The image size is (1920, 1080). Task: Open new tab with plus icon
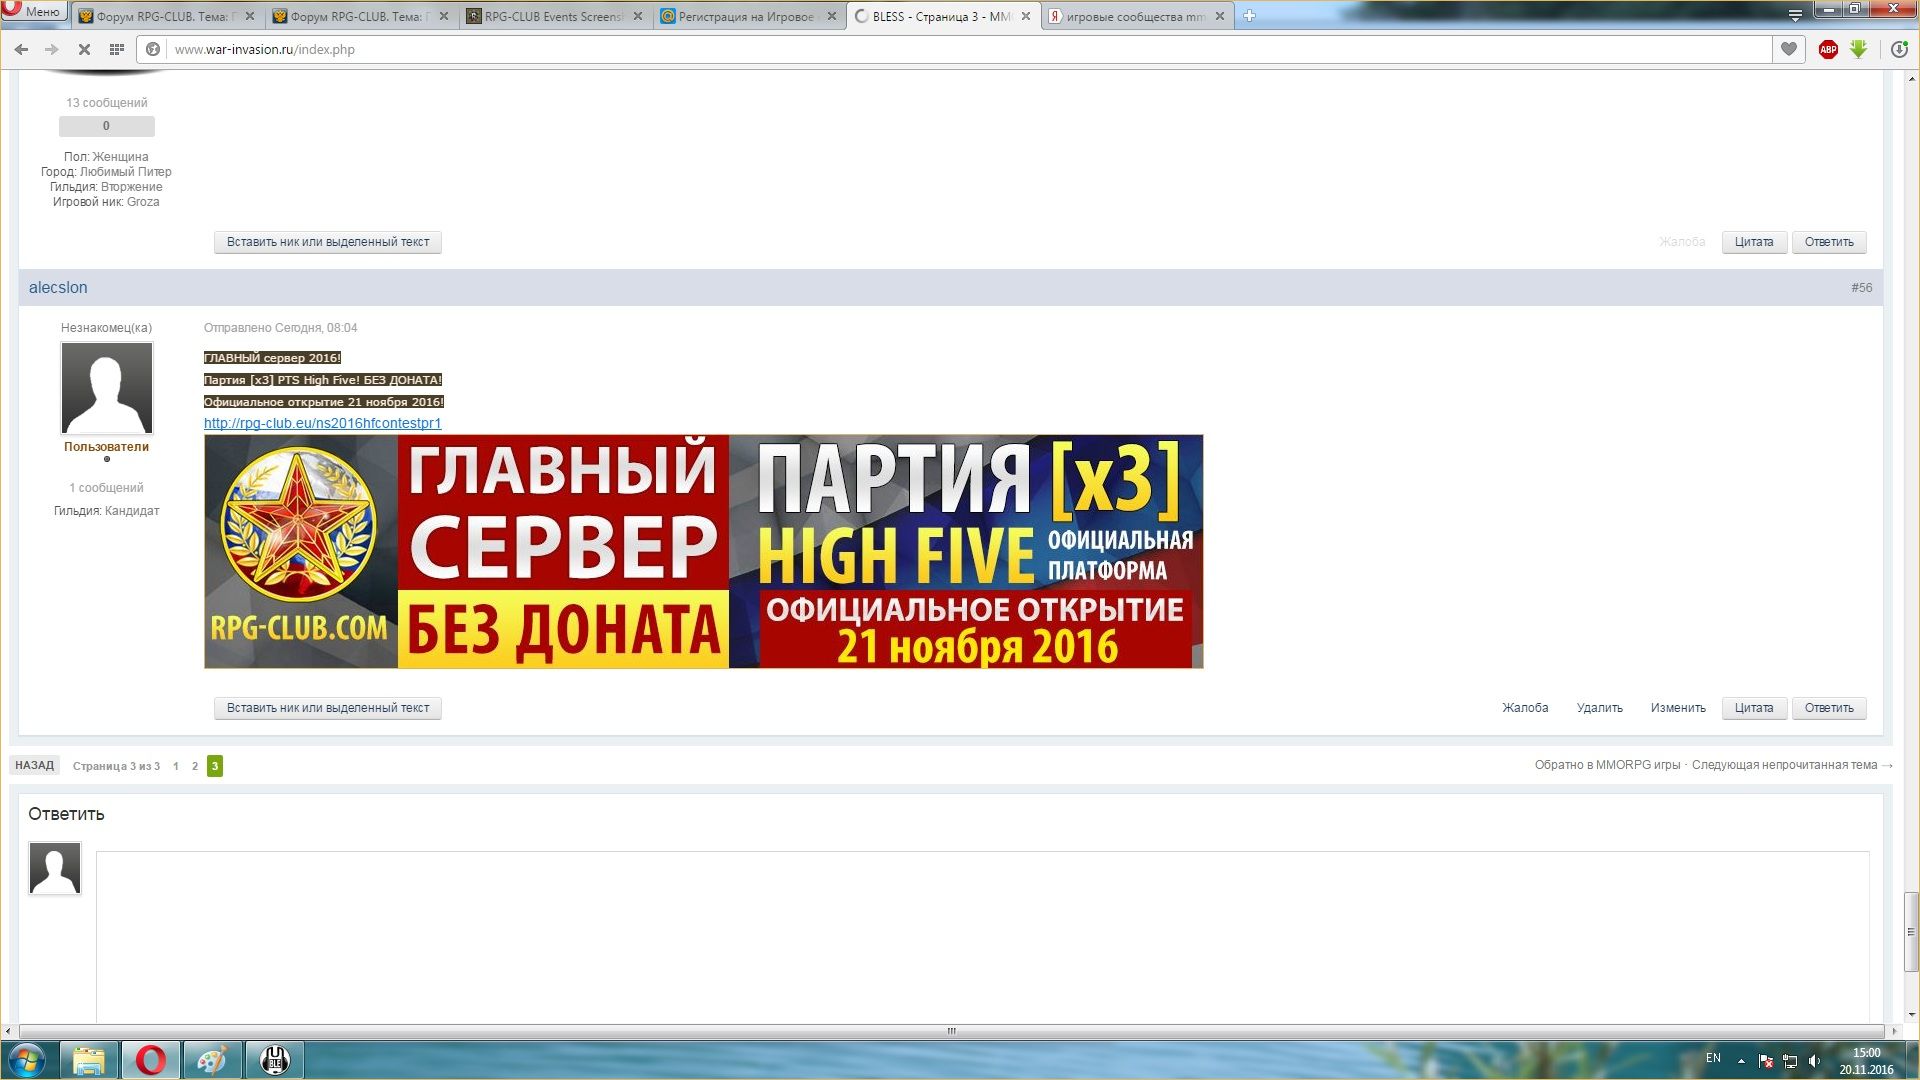coord(1249,16)
